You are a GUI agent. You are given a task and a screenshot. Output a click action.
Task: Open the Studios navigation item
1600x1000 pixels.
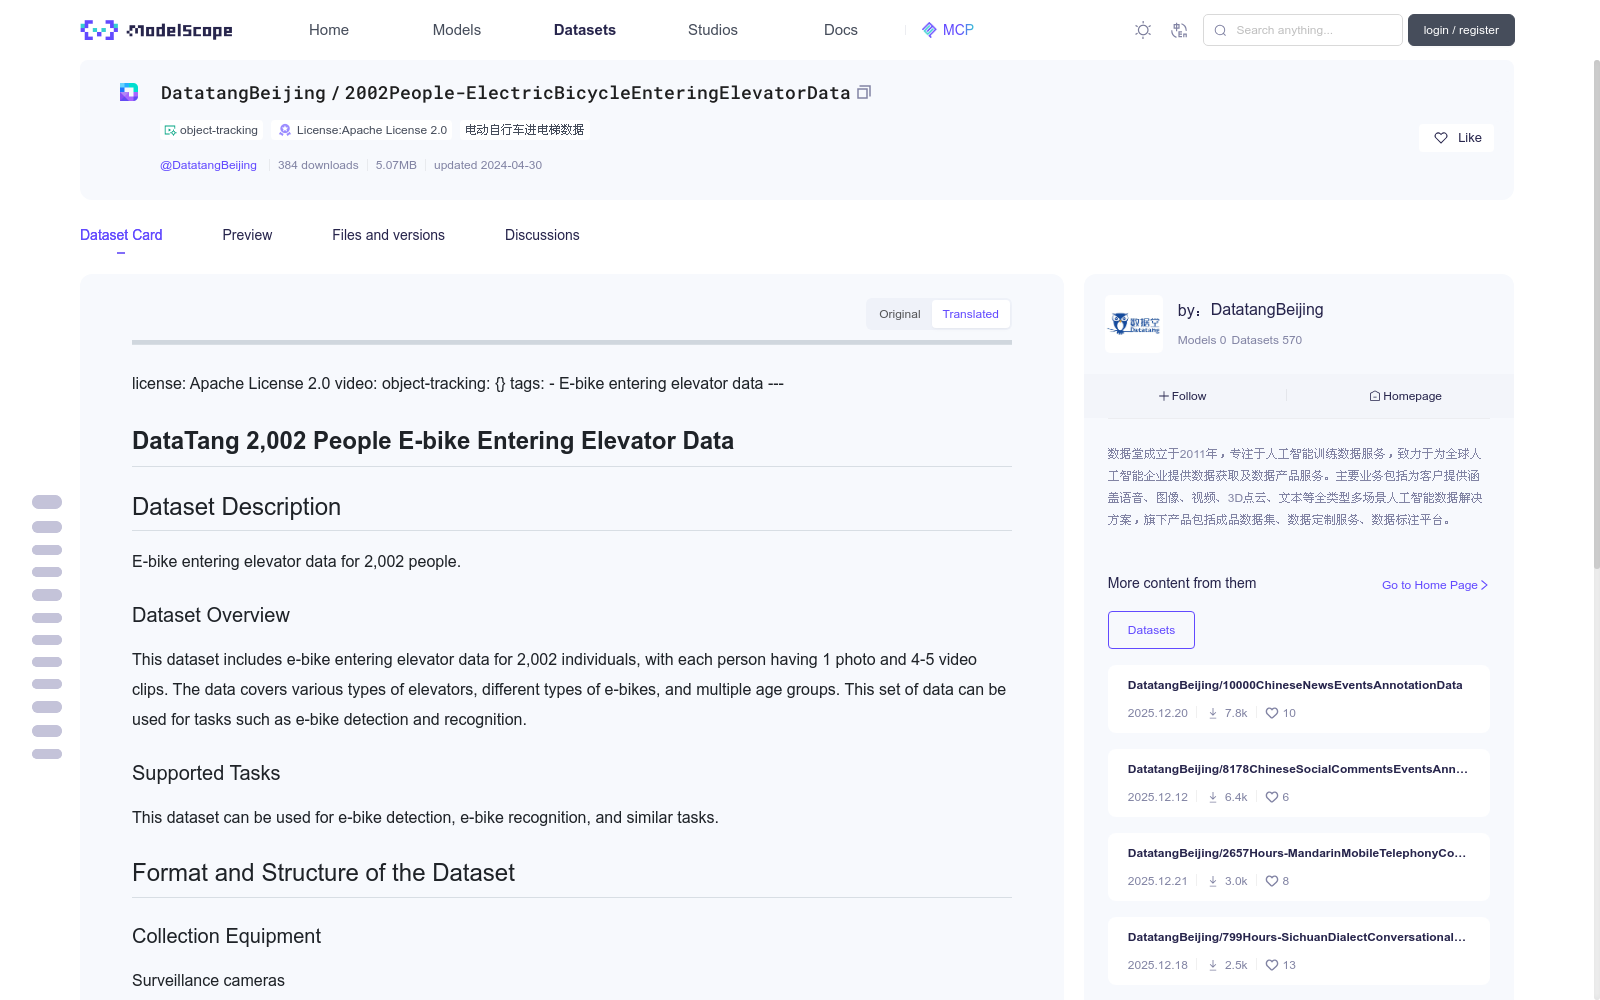click(713, 30)
